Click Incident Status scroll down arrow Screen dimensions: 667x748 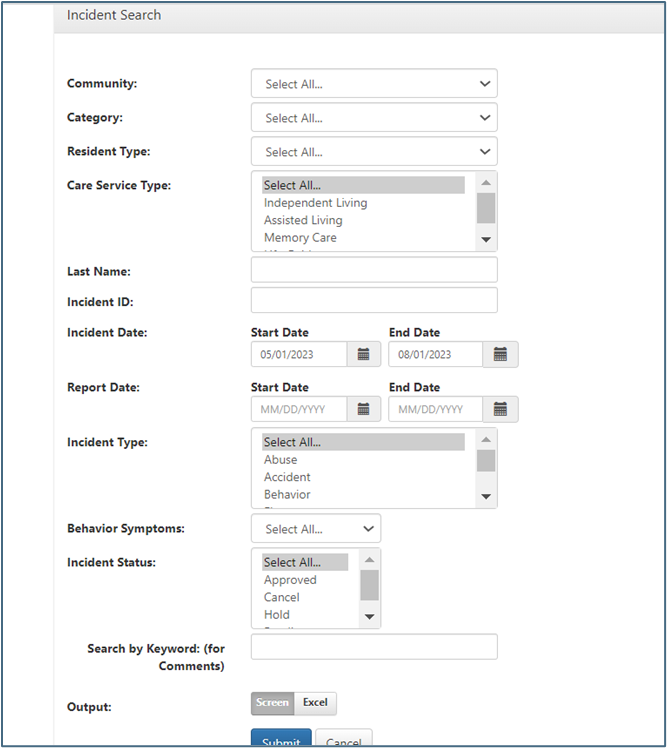point(369,617)
